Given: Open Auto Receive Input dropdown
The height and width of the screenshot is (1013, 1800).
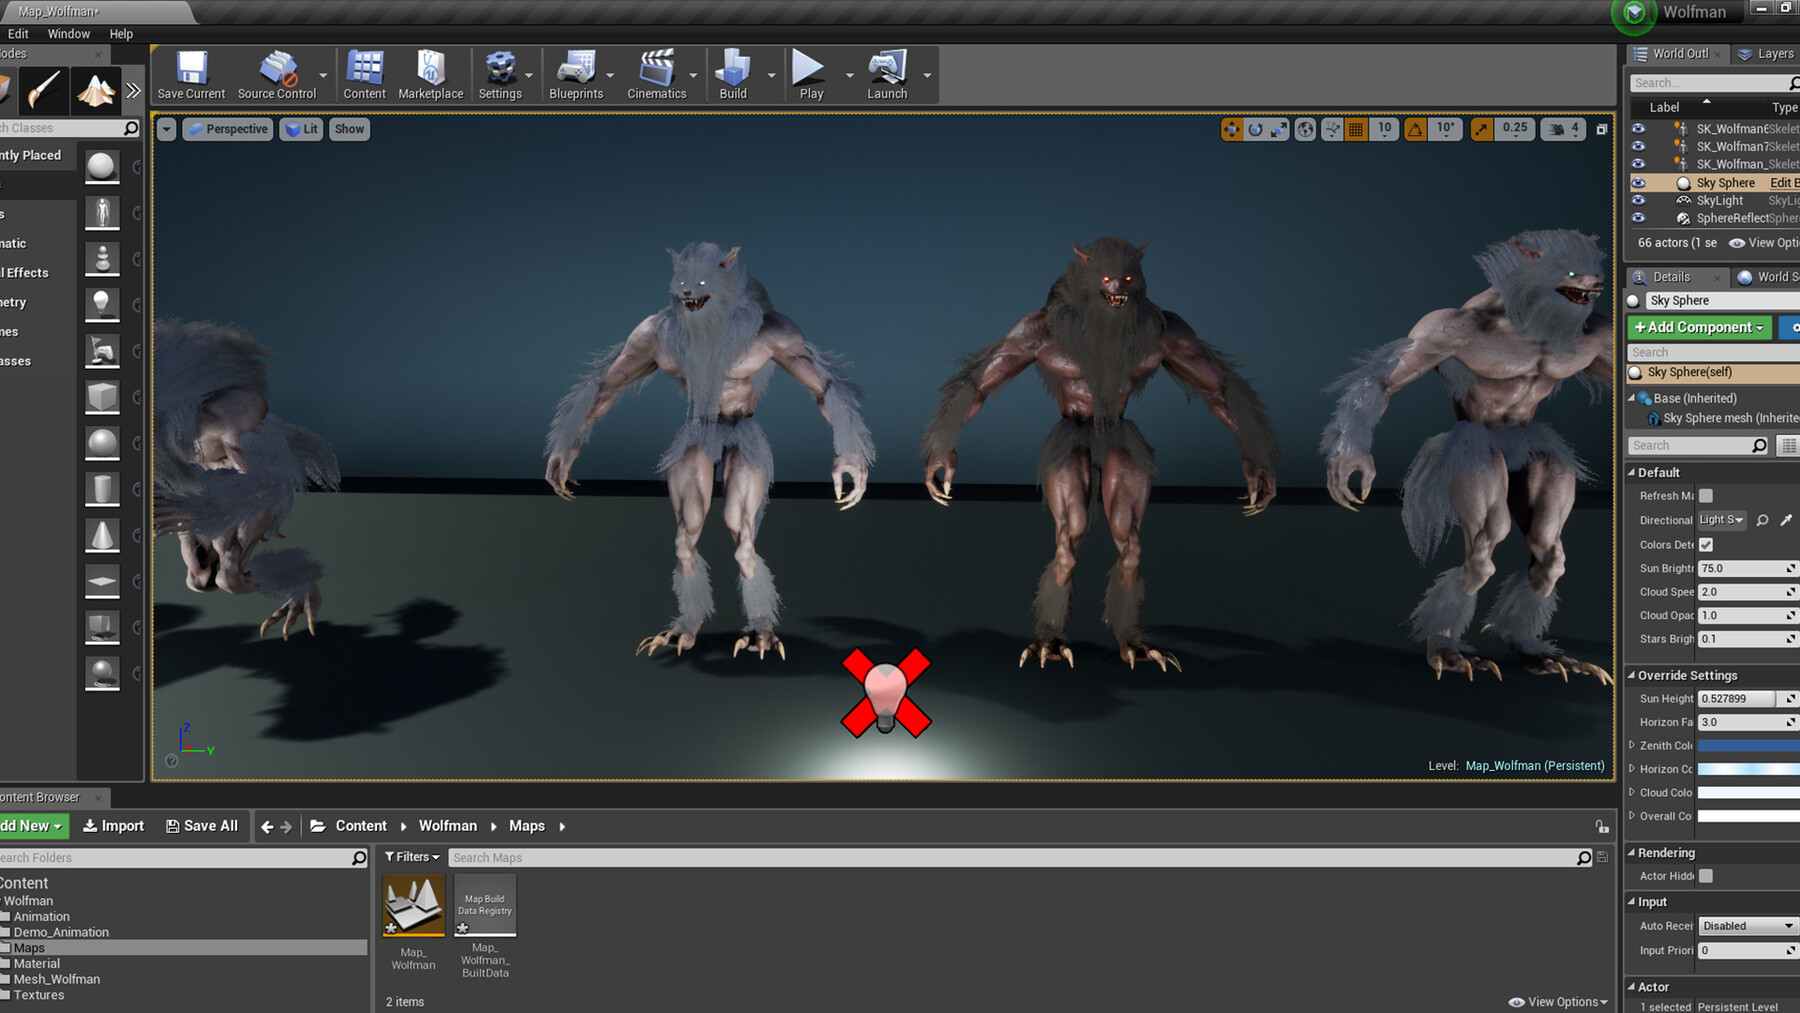Looking at the screenshot, I should click(x=1747, y=926).
